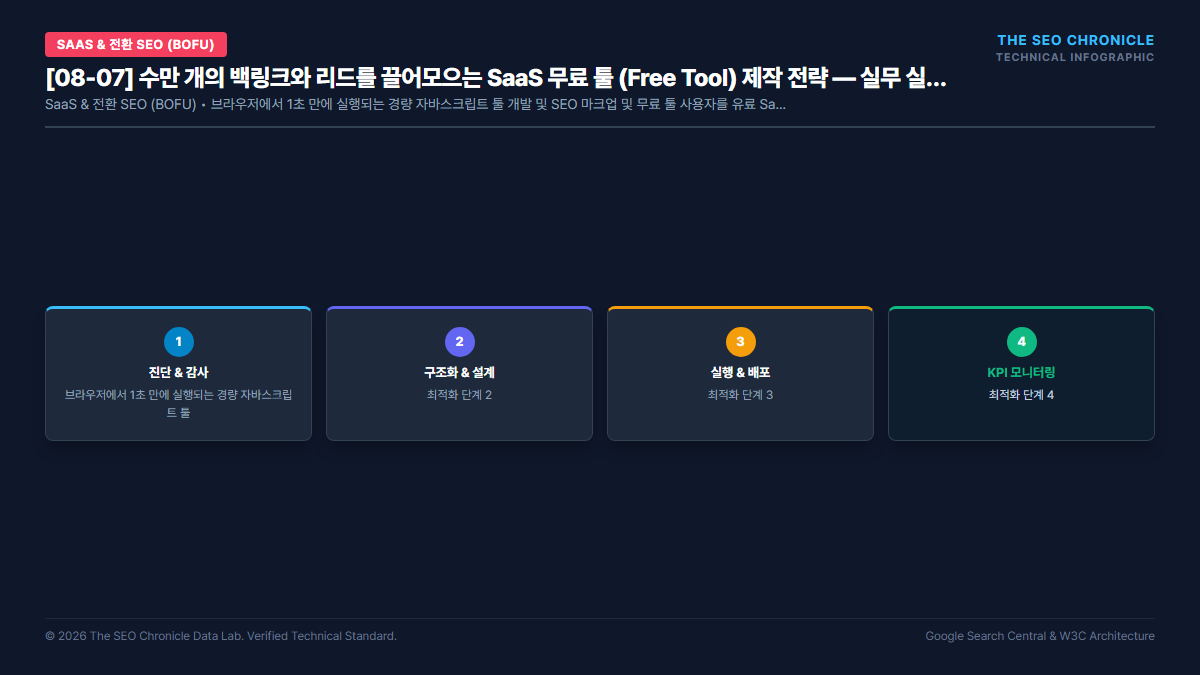Image resolution: width=1200 pixels, height=675 pixels.
Task: Click THE SEO CHRONICLE brand text
Action: click(1076, 40)
